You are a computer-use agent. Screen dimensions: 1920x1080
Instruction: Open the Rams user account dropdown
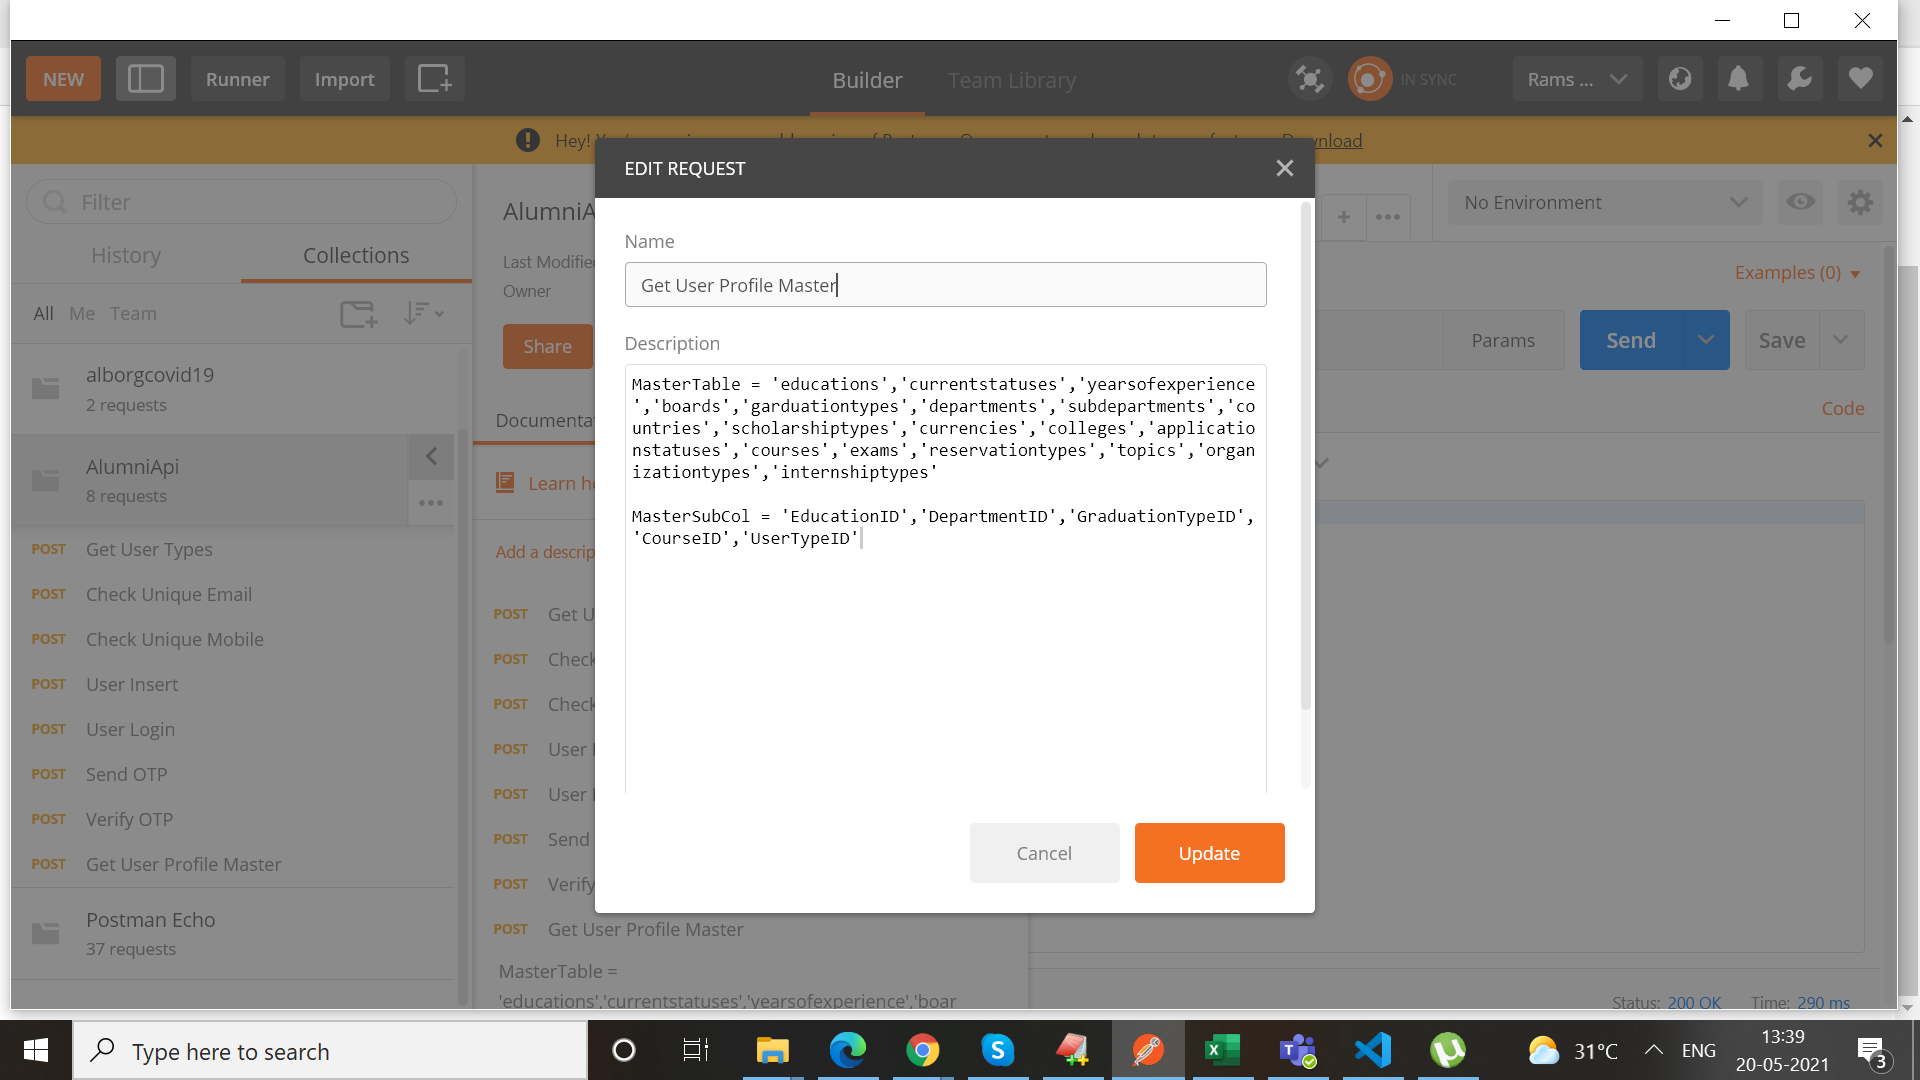coord(1577,79)
